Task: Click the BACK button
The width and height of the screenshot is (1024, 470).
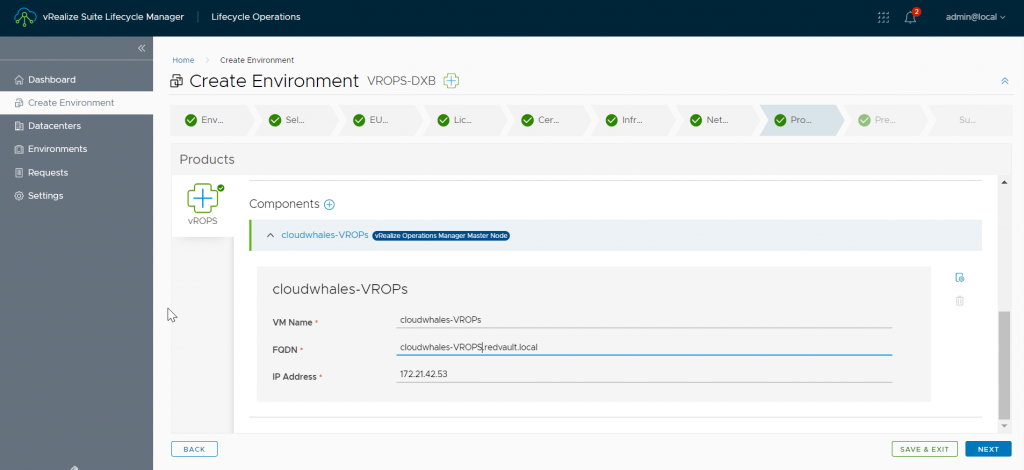Action: 194,449
